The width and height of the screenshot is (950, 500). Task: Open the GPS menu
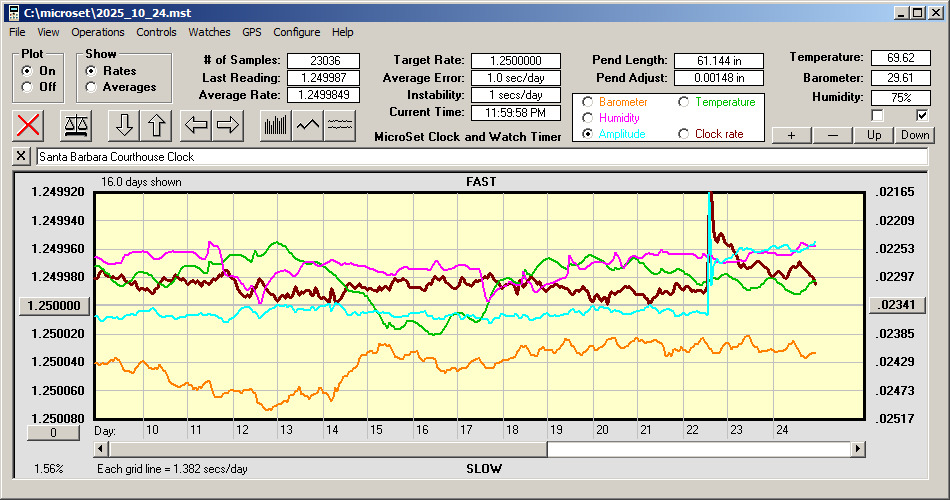click(x=252, y=32)
